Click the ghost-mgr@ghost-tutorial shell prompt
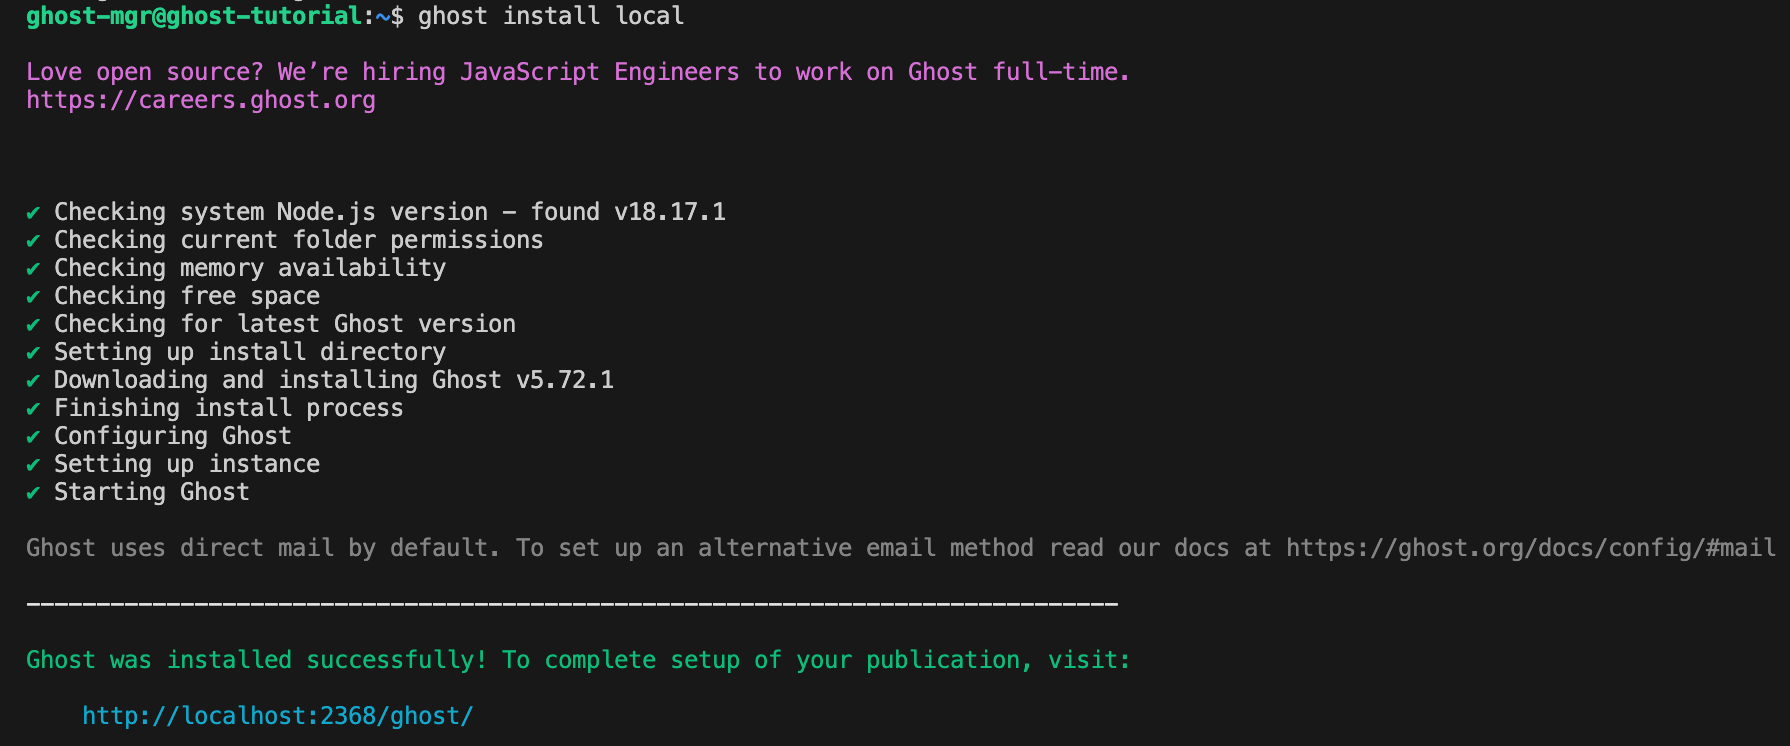 (194, 16)
